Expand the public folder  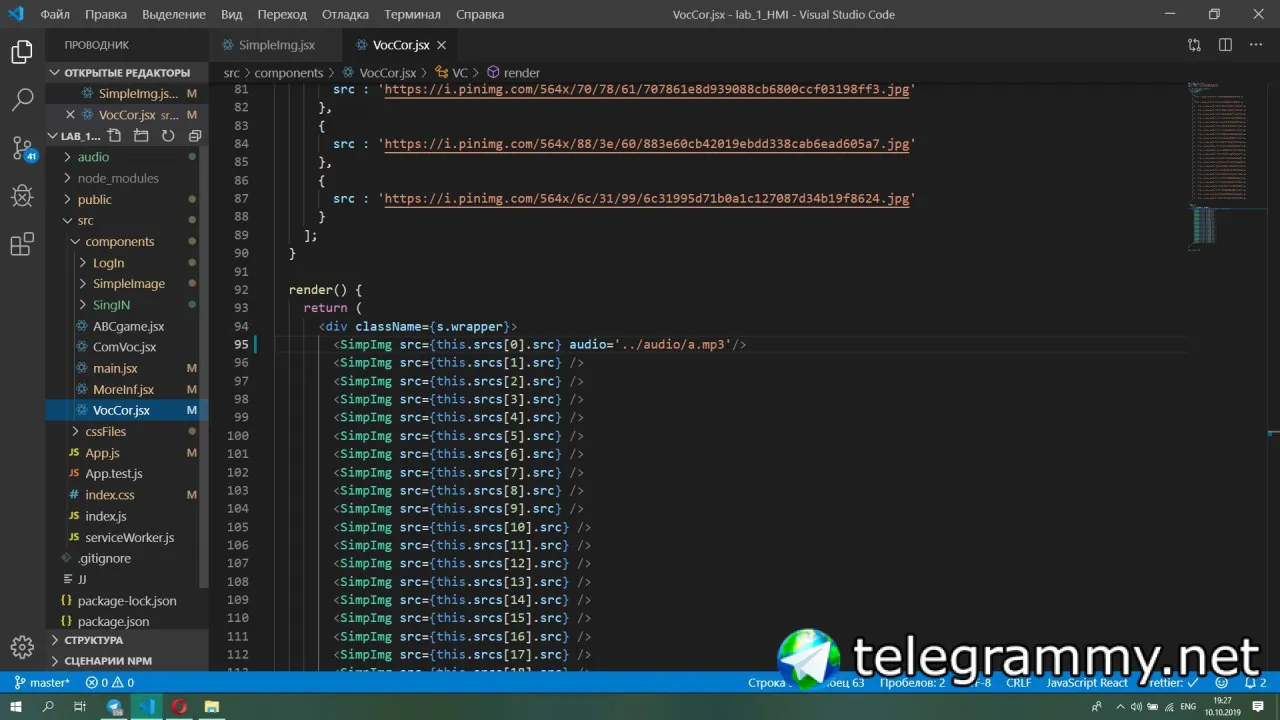95,199
